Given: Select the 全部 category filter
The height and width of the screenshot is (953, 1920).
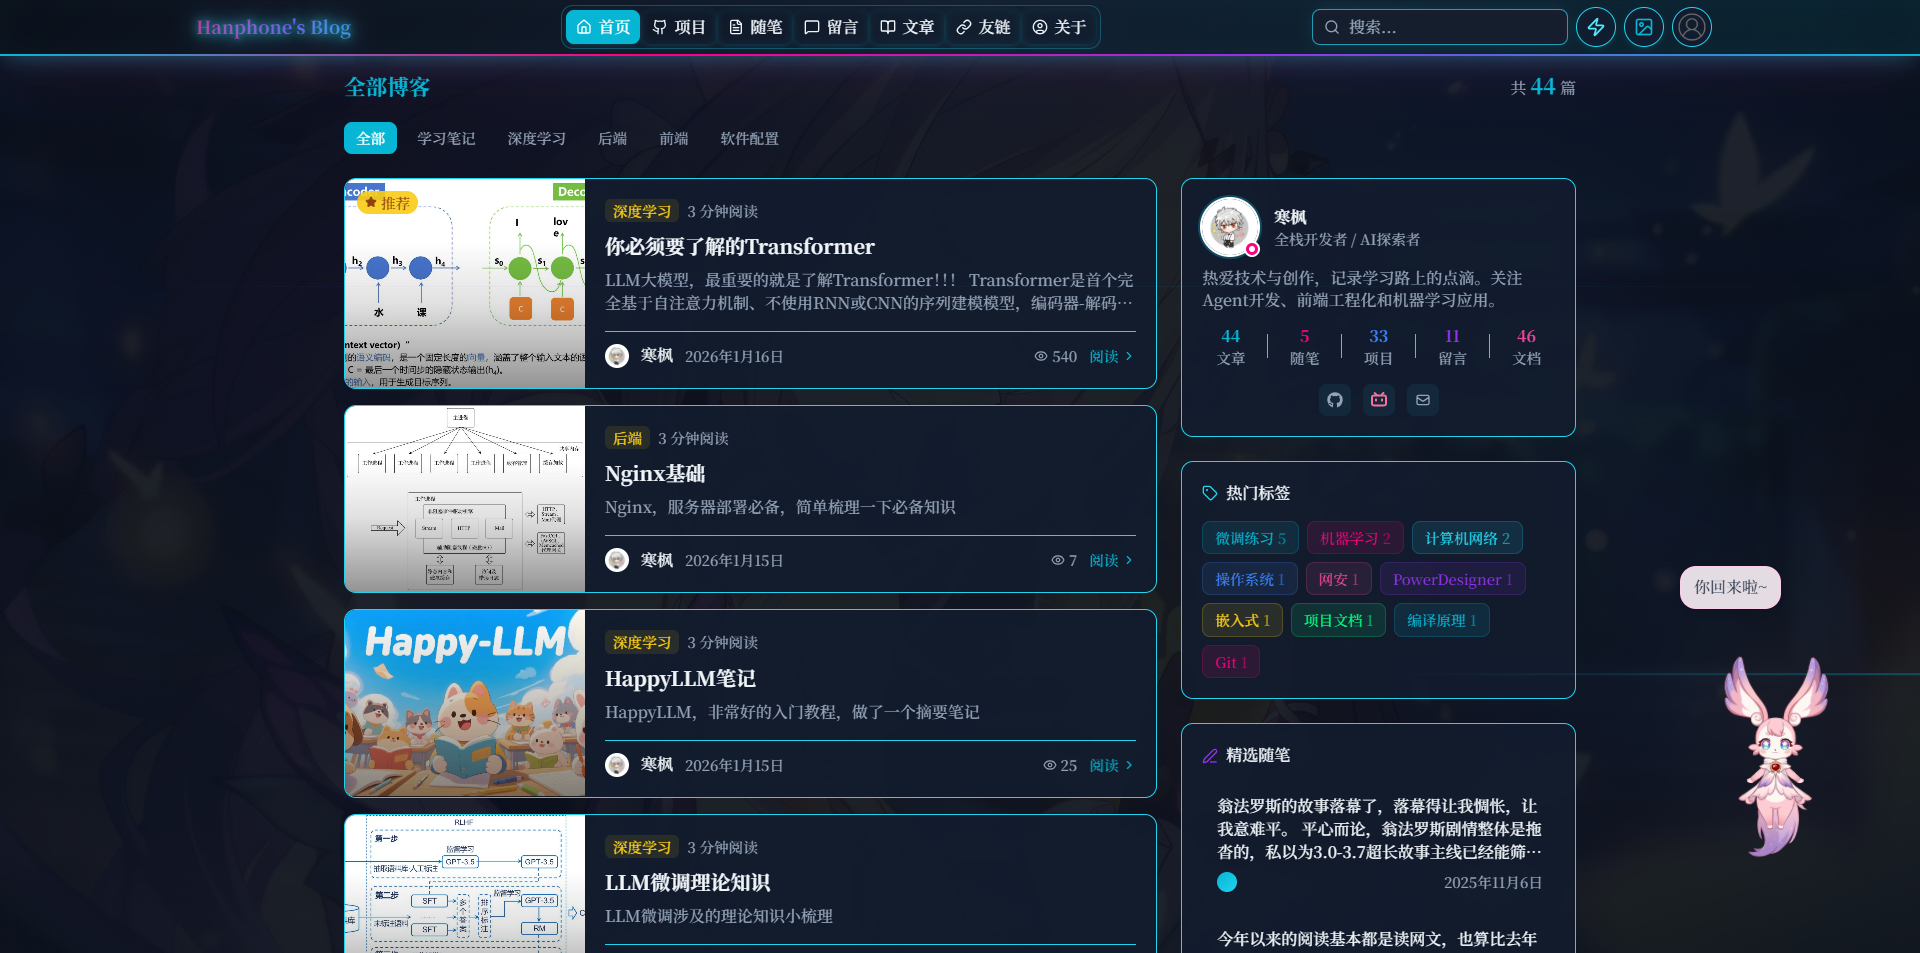Looking at the screenshot, I should pos(370,138).
